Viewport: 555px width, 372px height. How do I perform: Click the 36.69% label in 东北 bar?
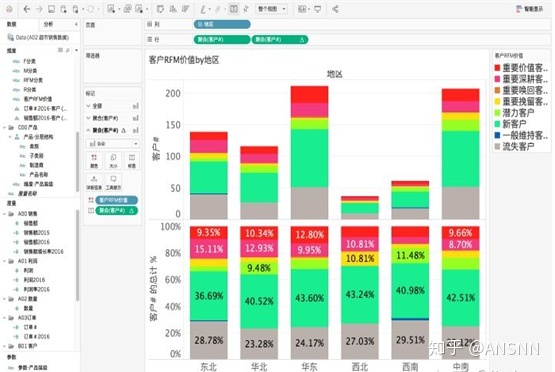(209, 296)
